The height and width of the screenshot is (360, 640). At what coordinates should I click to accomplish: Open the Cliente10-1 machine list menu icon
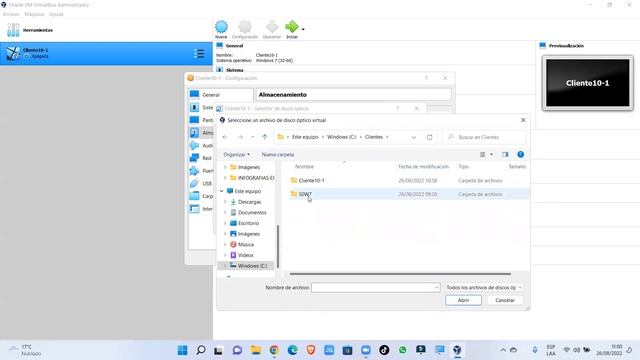(x=199, y=53)
